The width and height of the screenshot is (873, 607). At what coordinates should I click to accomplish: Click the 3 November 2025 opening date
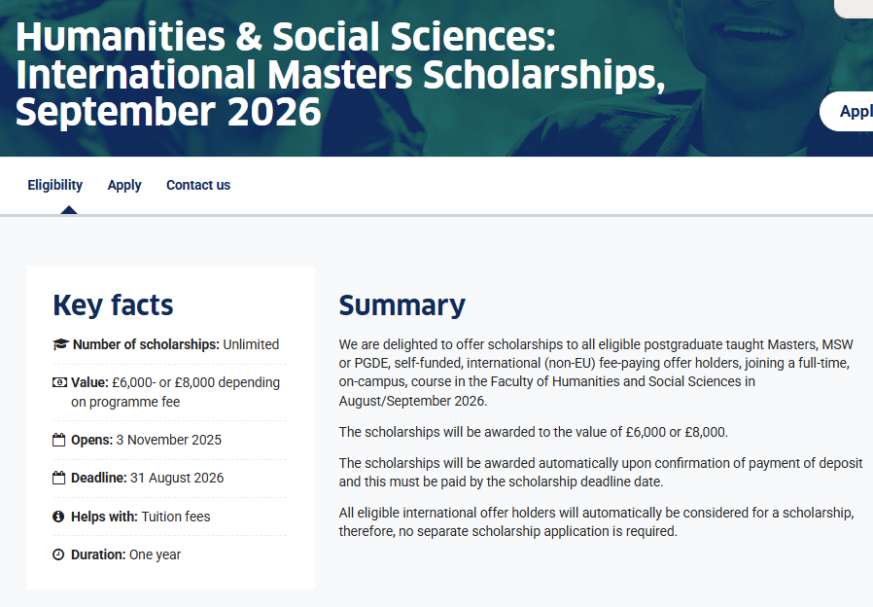pos(169,440)
